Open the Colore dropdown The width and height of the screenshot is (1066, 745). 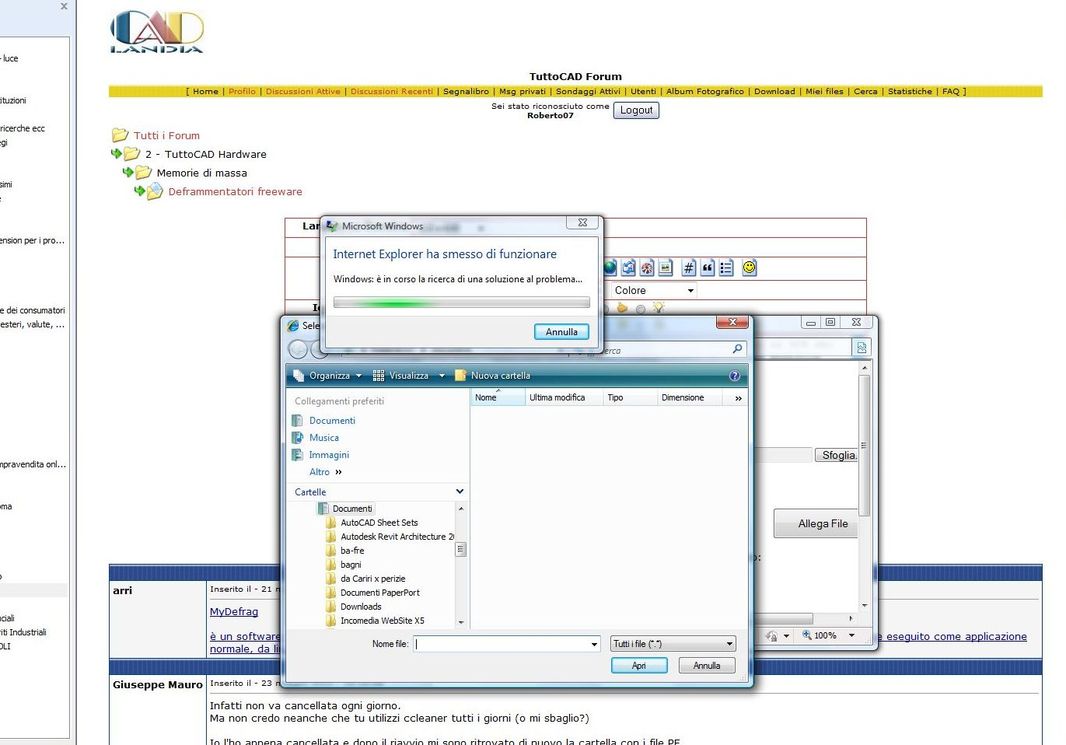(653, 290)
